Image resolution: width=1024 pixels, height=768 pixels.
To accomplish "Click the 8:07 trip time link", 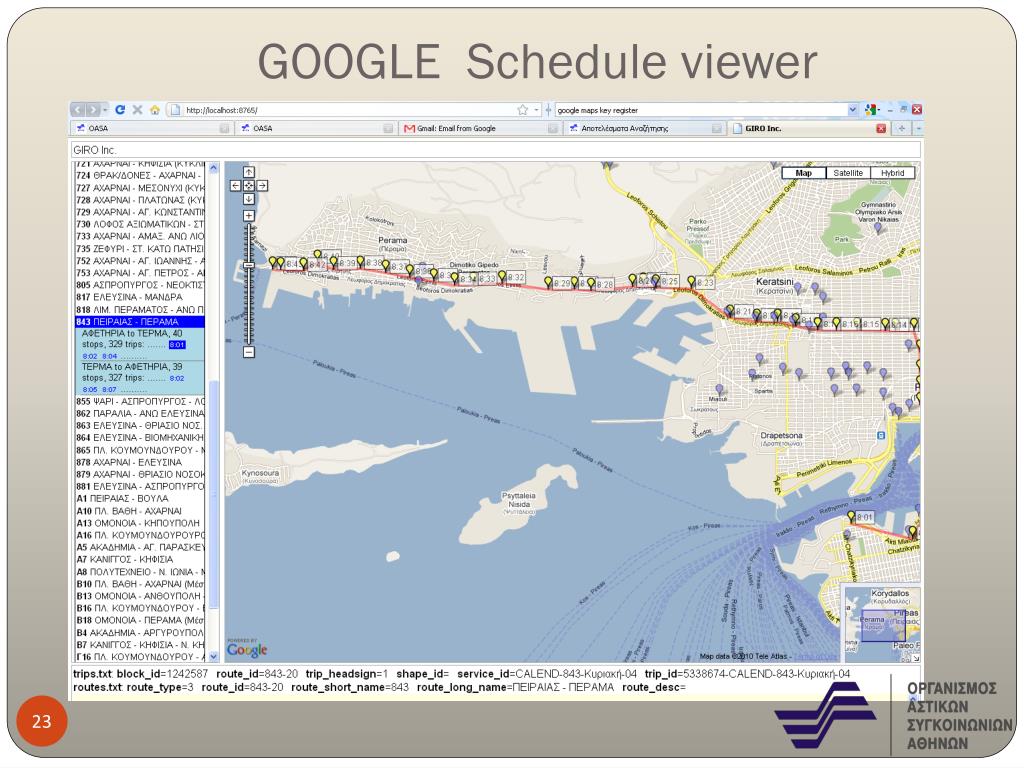I will click(110, 390).
